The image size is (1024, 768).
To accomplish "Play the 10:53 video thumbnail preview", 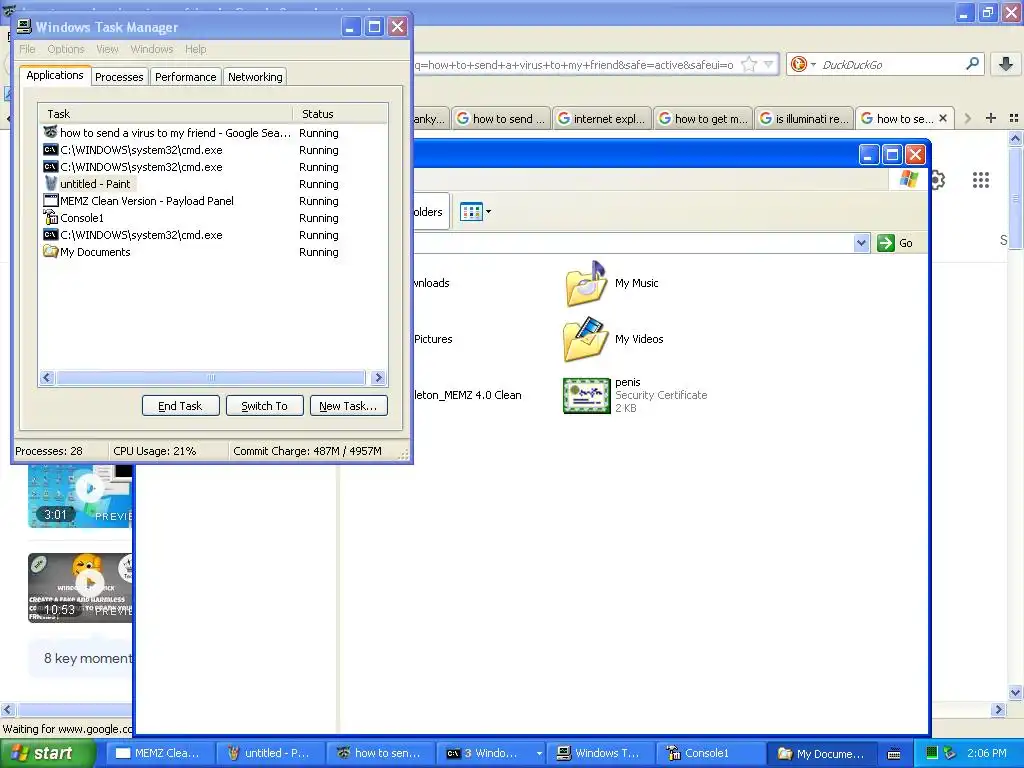I will click(89, 583).
